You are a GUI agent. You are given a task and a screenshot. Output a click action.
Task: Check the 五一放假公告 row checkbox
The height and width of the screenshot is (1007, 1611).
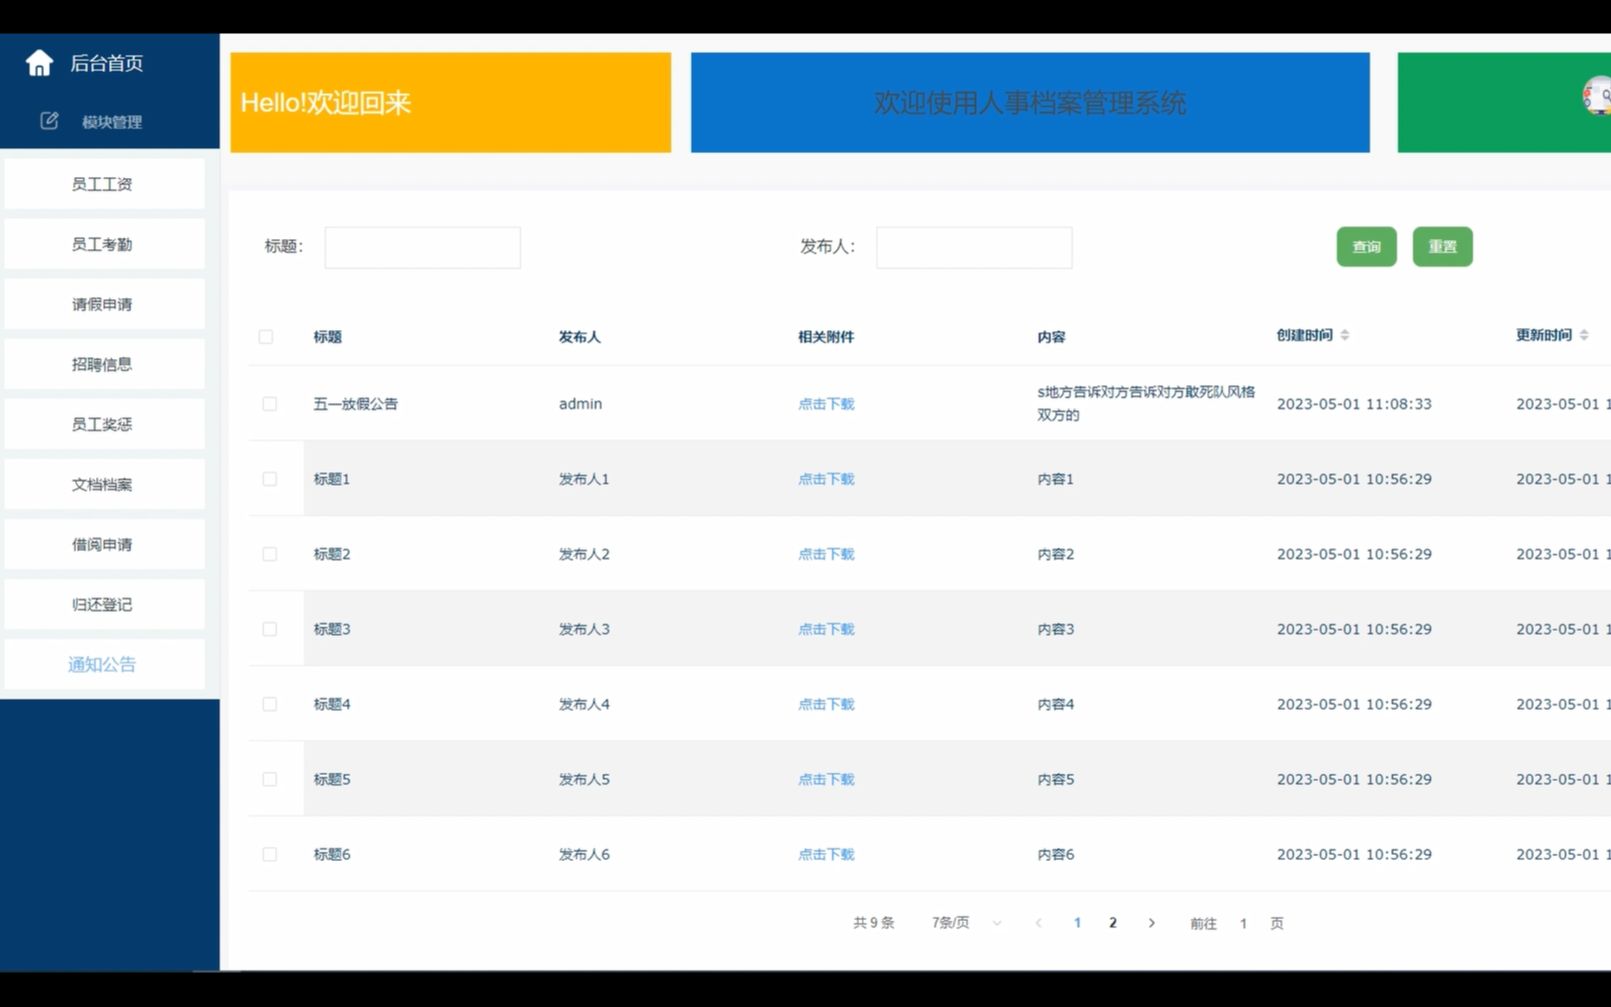tap(270, 404)
